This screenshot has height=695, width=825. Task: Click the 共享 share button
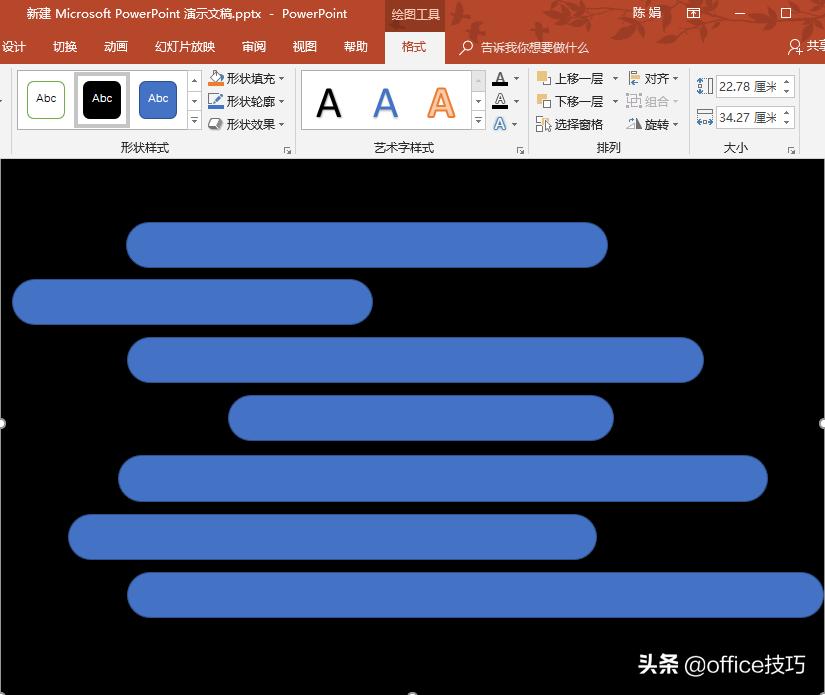click(806, 47)
